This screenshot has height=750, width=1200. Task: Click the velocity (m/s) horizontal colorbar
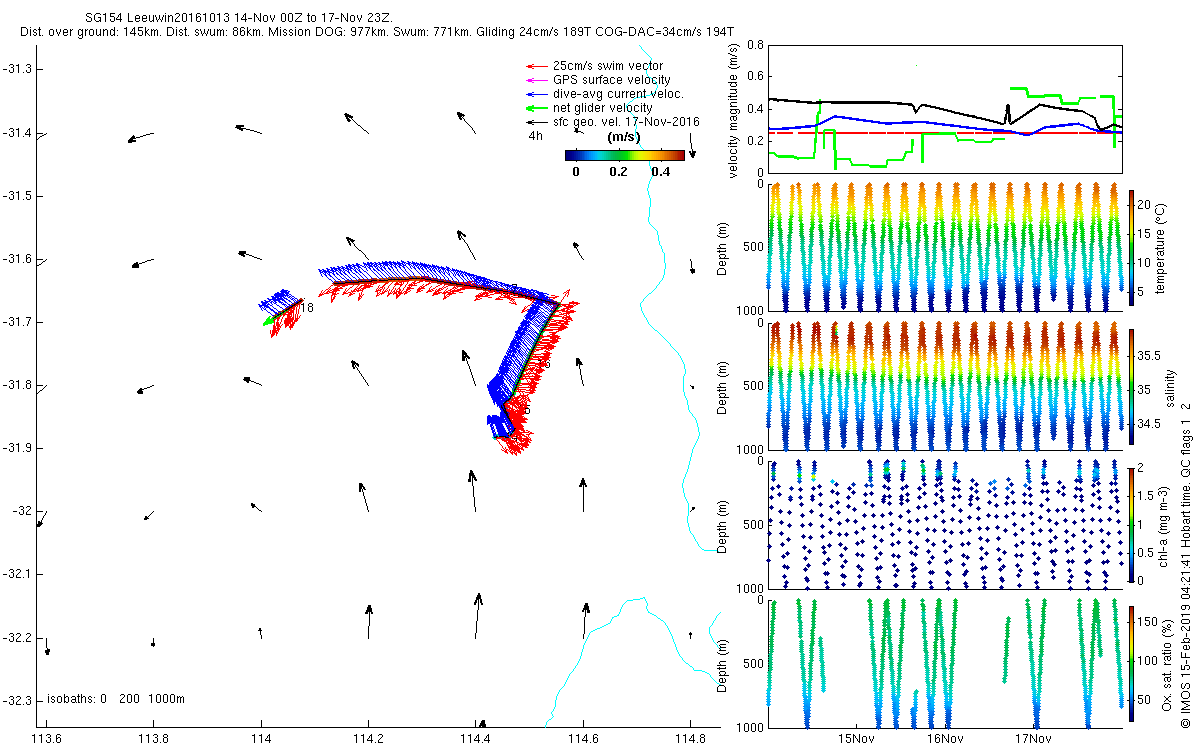tap(624, 155)
